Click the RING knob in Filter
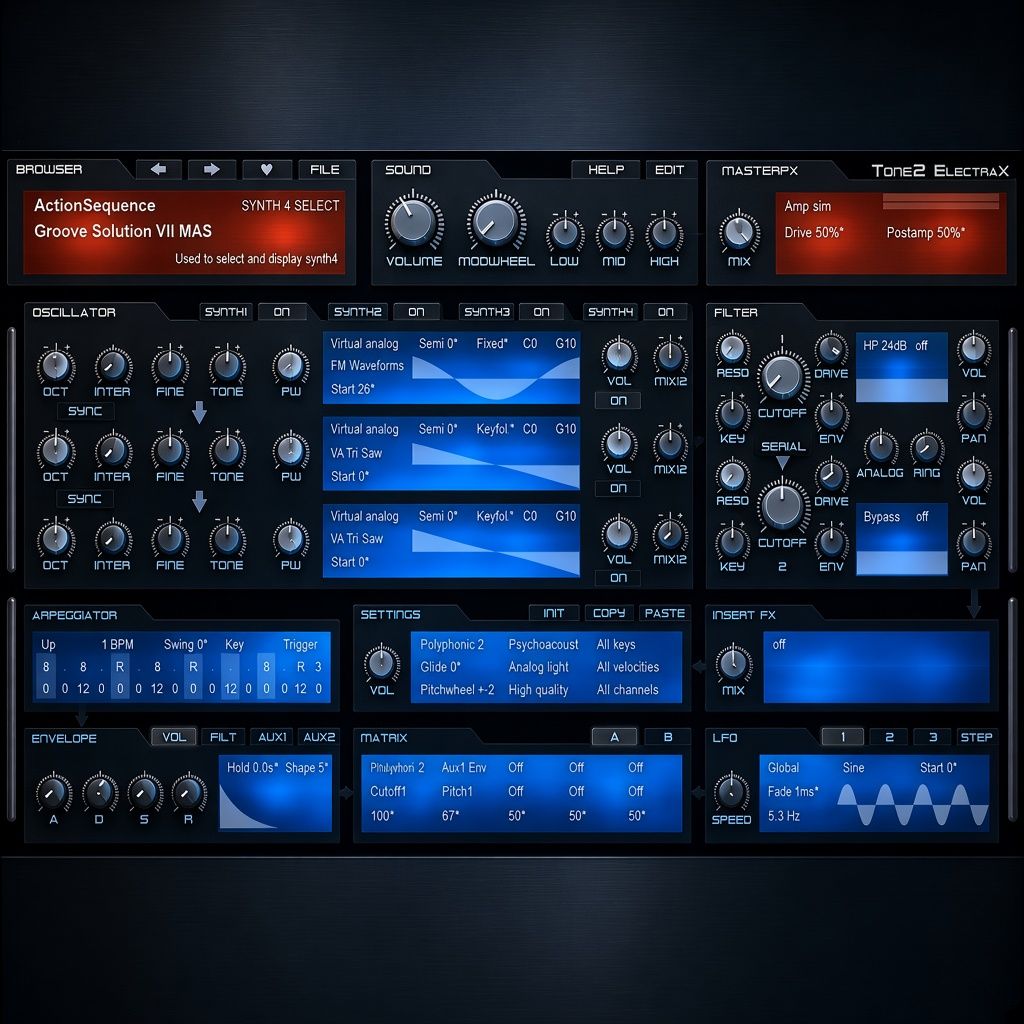Screen dimensions: 1024x1024 (927, 447)
